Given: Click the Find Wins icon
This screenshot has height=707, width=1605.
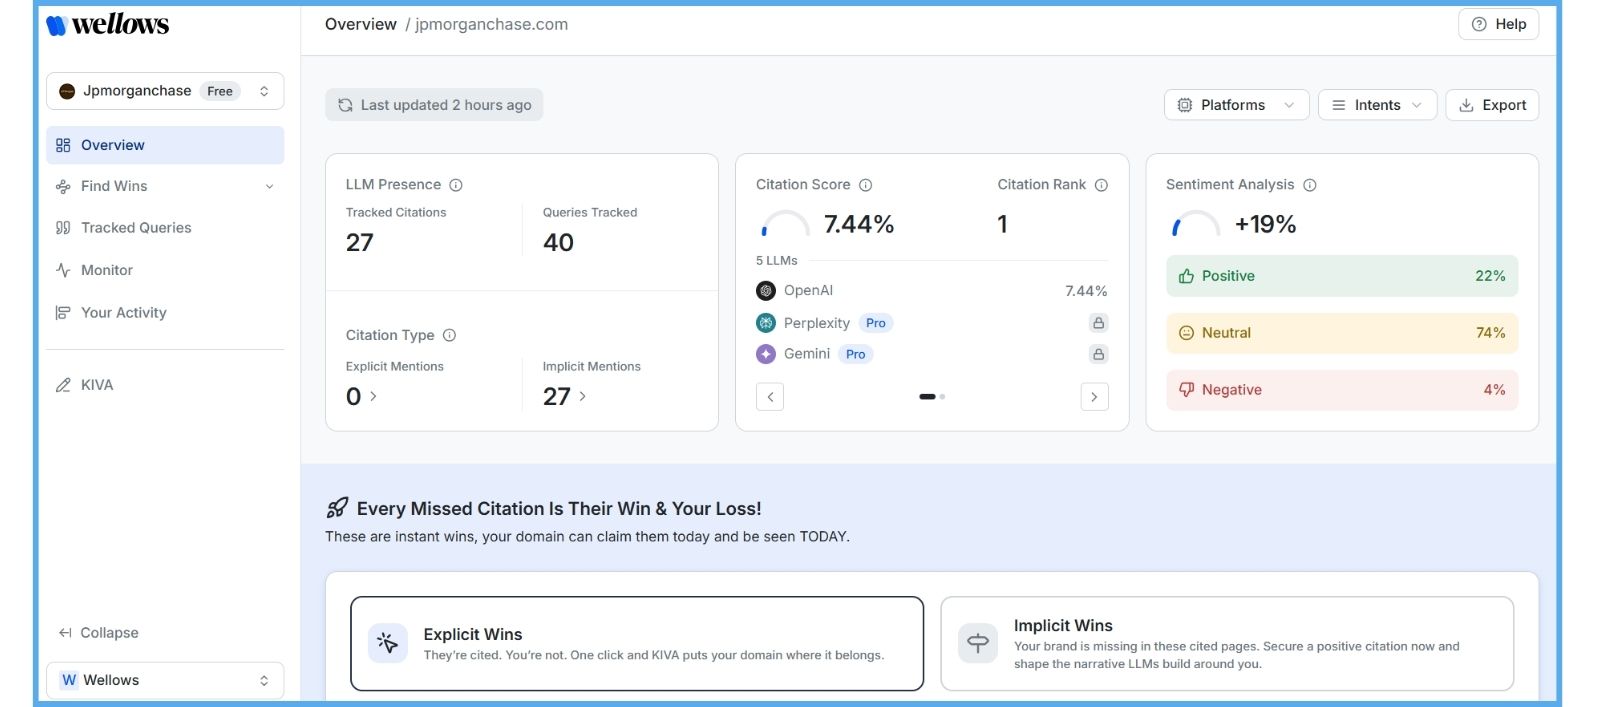Looking at the screenshot, I should coord(63,187).
